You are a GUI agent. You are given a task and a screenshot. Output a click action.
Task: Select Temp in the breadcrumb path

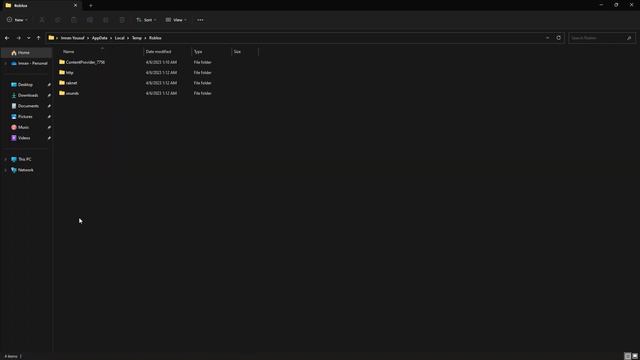pyautogui.click(x=136, y=38)
